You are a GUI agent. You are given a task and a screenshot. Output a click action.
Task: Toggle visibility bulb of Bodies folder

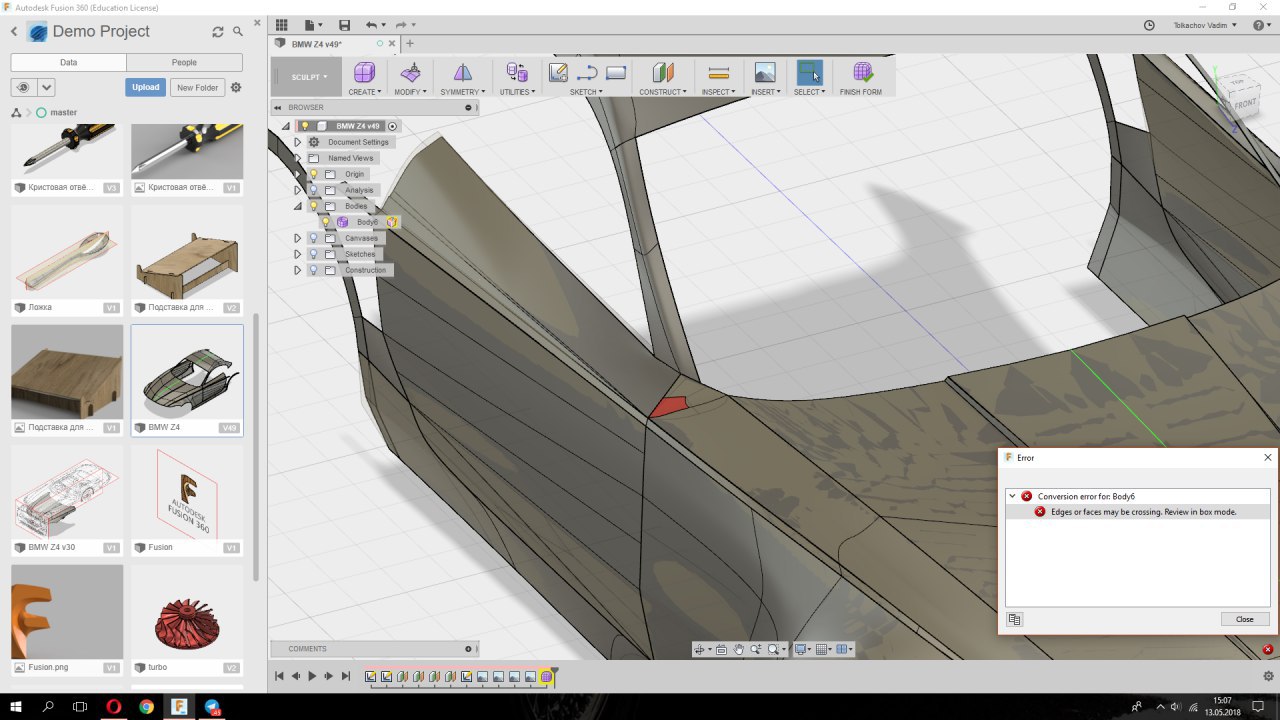pos(313,206)
